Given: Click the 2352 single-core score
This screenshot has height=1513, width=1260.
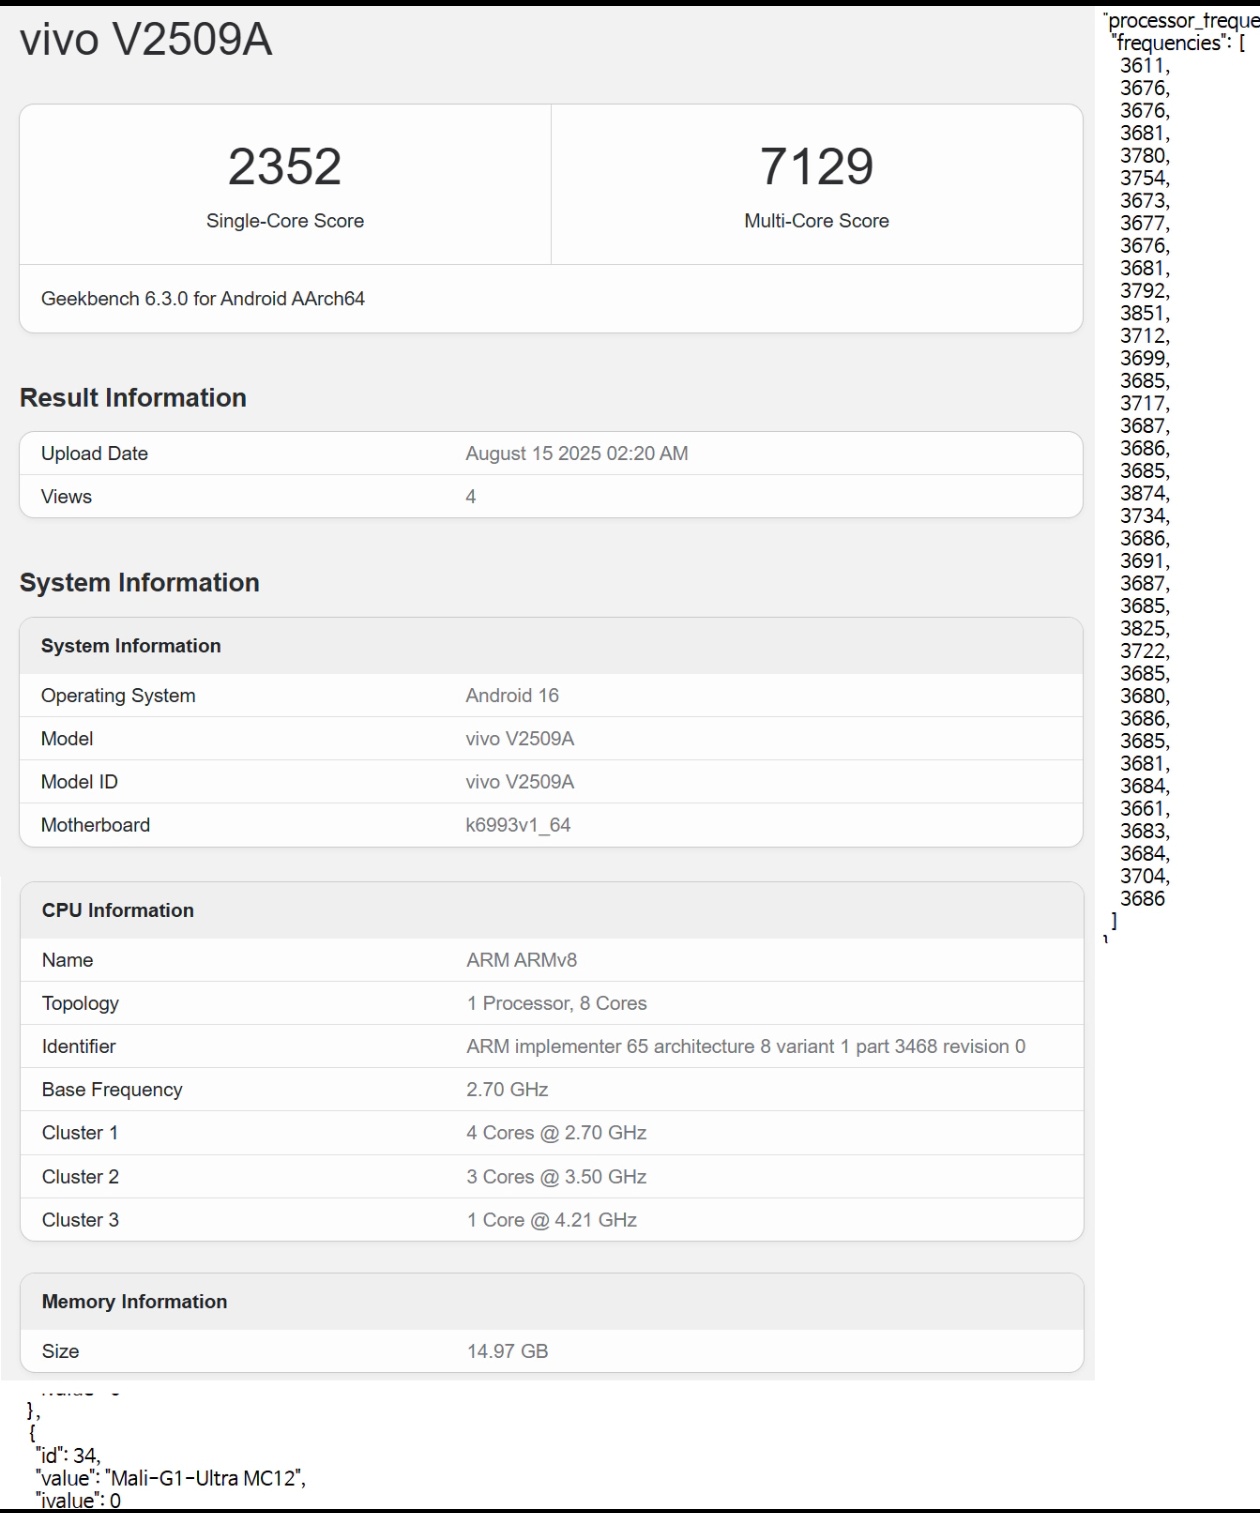Looking at the screenshot, I should (x=285, y=167).
